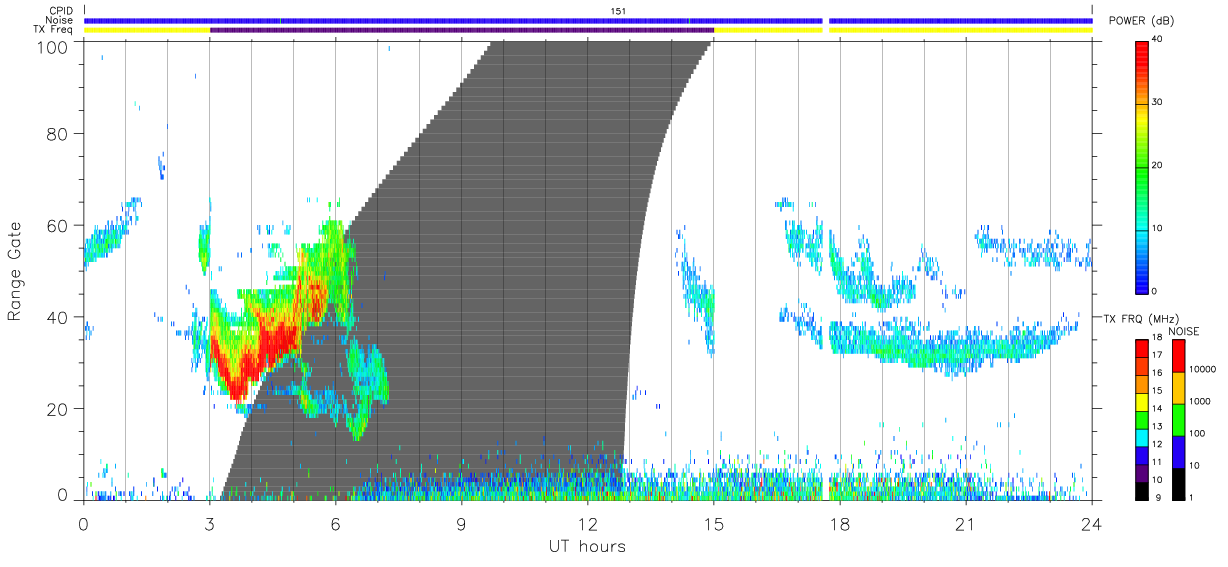Click x-axis tick label "9"
The height and width of the screenshot is (567, 1228).
(x=461, y=523)
